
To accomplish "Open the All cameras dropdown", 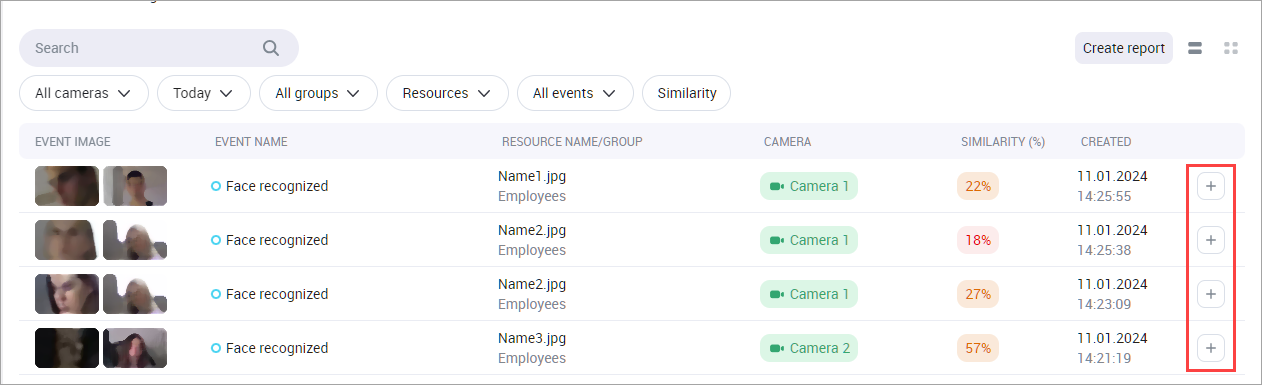I will click(x=84, y=93).
